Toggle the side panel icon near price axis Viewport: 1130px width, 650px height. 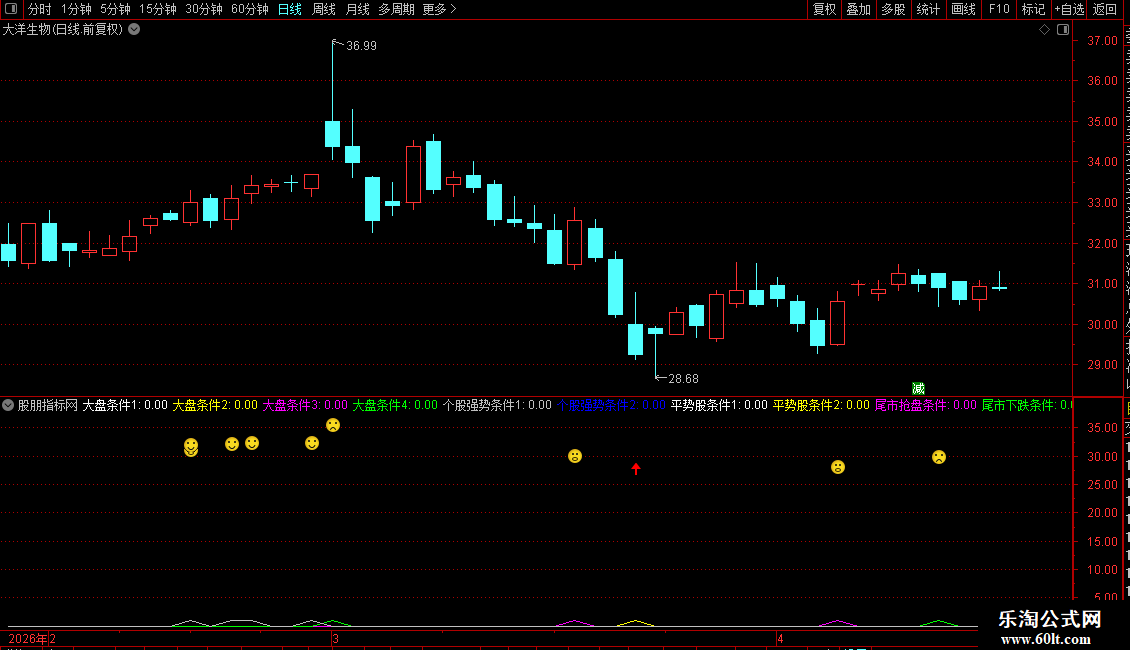1063,30
